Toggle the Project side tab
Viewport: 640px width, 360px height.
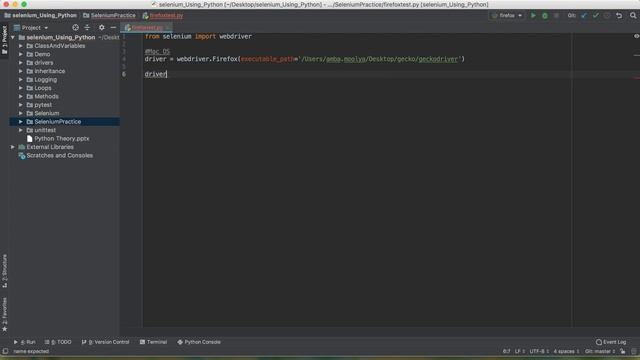pos(4,40)
